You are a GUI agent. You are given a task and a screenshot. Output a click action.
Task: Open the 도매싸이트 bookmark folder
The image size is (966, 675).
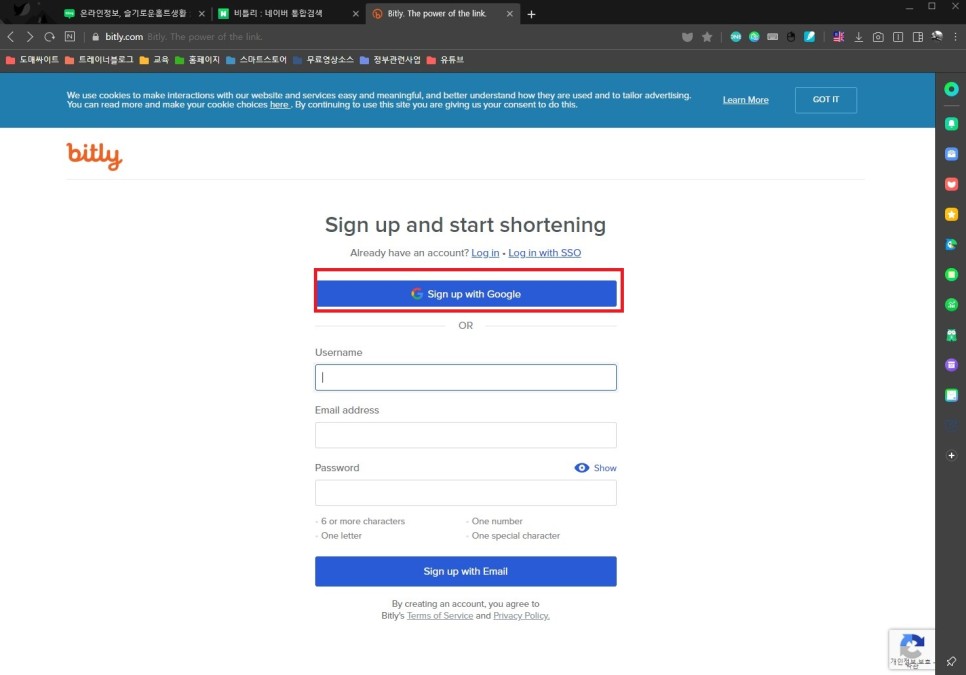point(32,60)
